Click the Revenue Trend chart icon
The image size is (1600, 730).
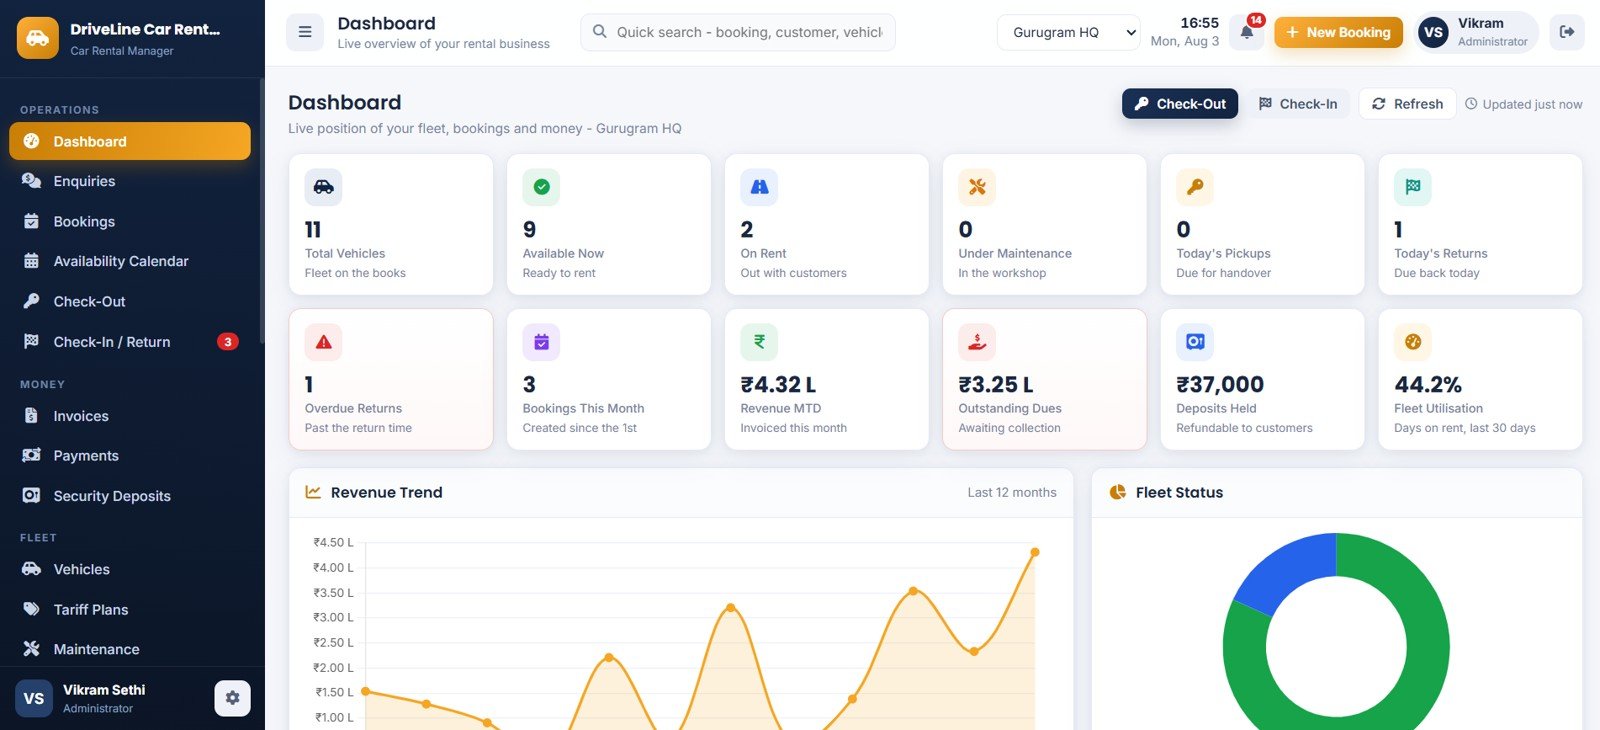coord(313,492)
